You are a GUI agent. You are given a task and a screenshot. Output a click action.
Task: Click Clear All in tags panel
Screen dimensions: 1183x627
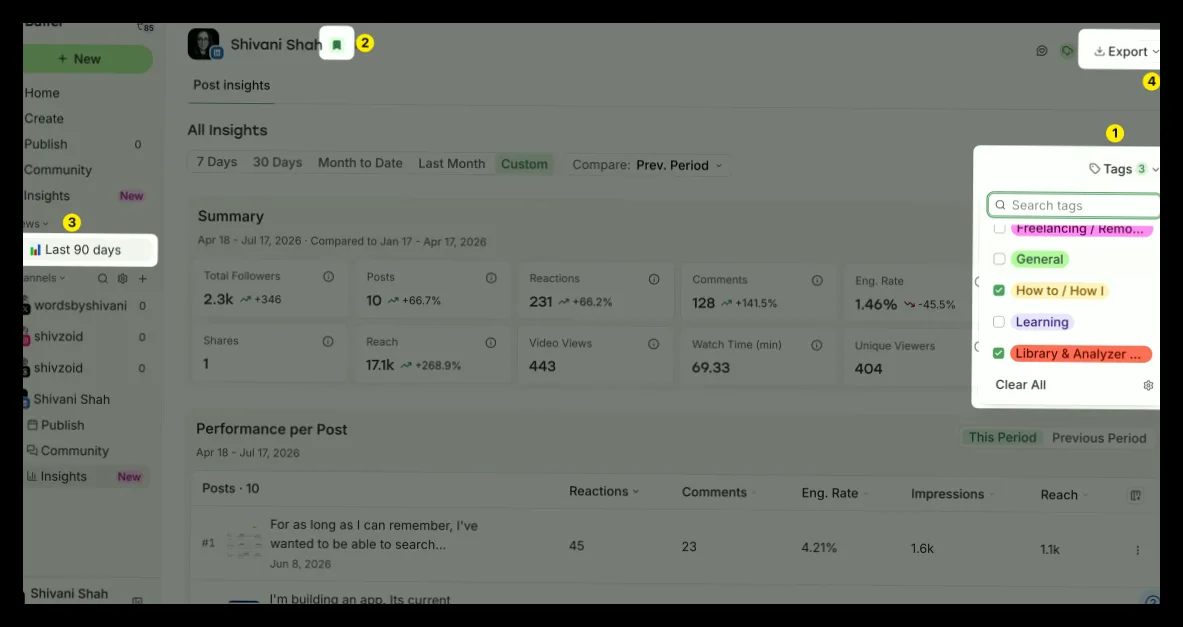(x=1020, y=385)
